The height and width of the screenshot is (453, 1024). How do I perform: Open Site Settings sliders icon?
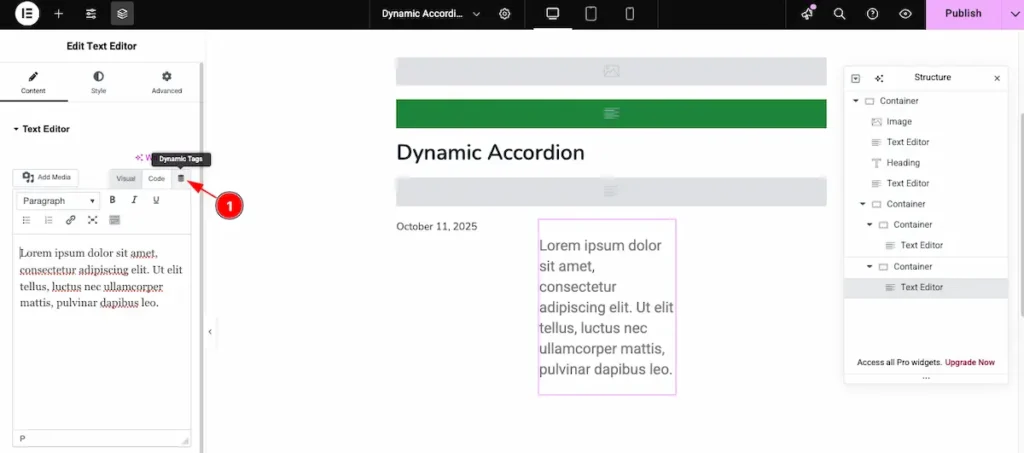tap(91, 14)
